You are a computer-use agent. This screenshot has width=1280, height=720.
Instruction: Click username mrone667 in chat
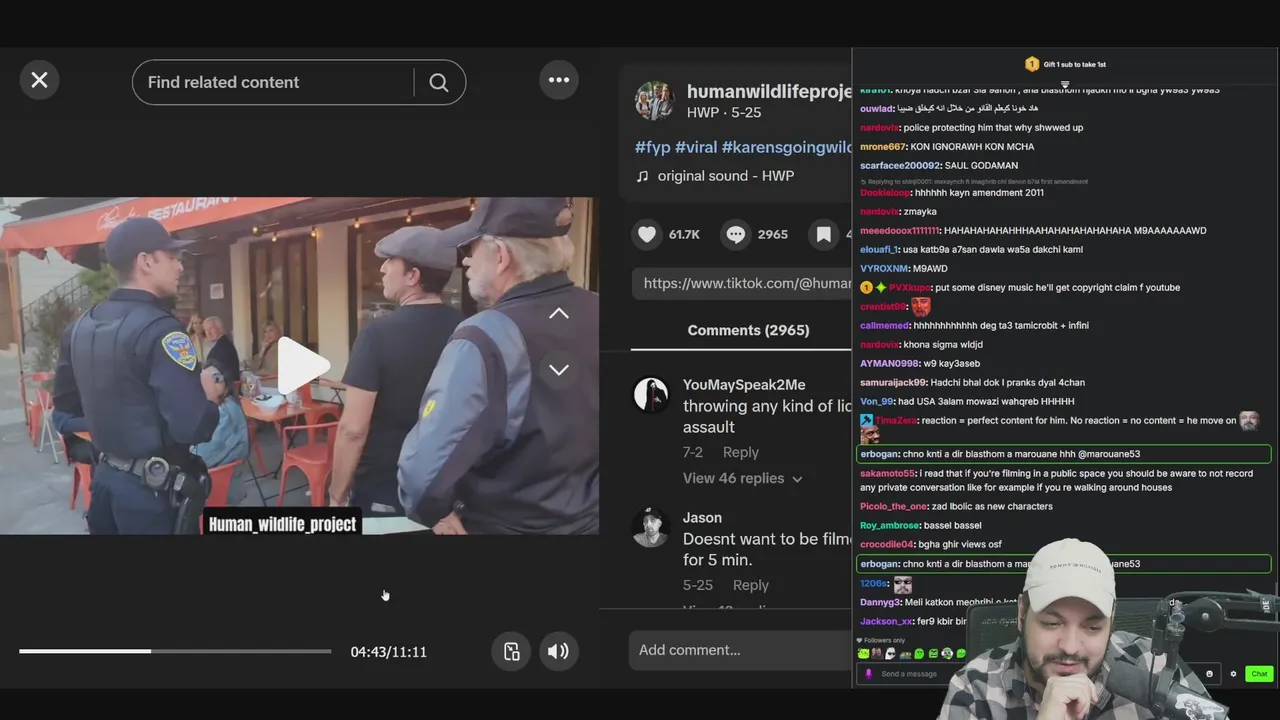click(882, 147)
